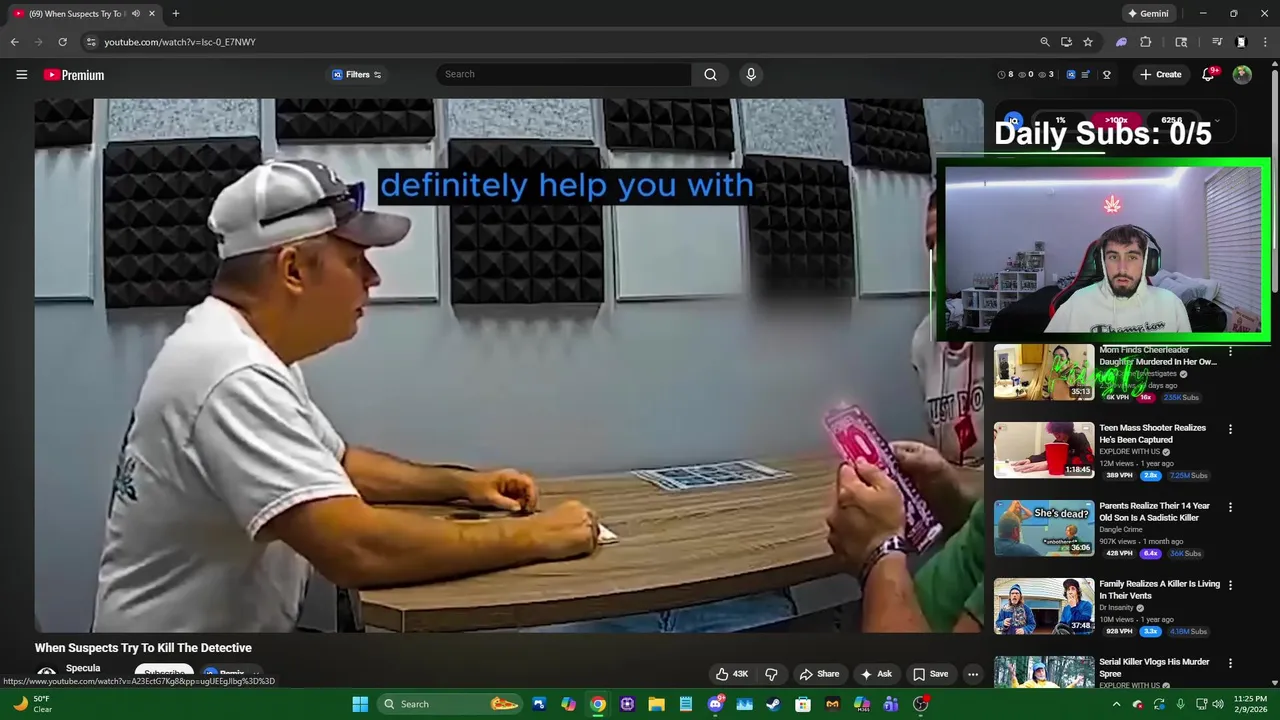The image size is (1280, 720).
Task: Bookmark this page with the star
Action: (x=1088, y=42)
